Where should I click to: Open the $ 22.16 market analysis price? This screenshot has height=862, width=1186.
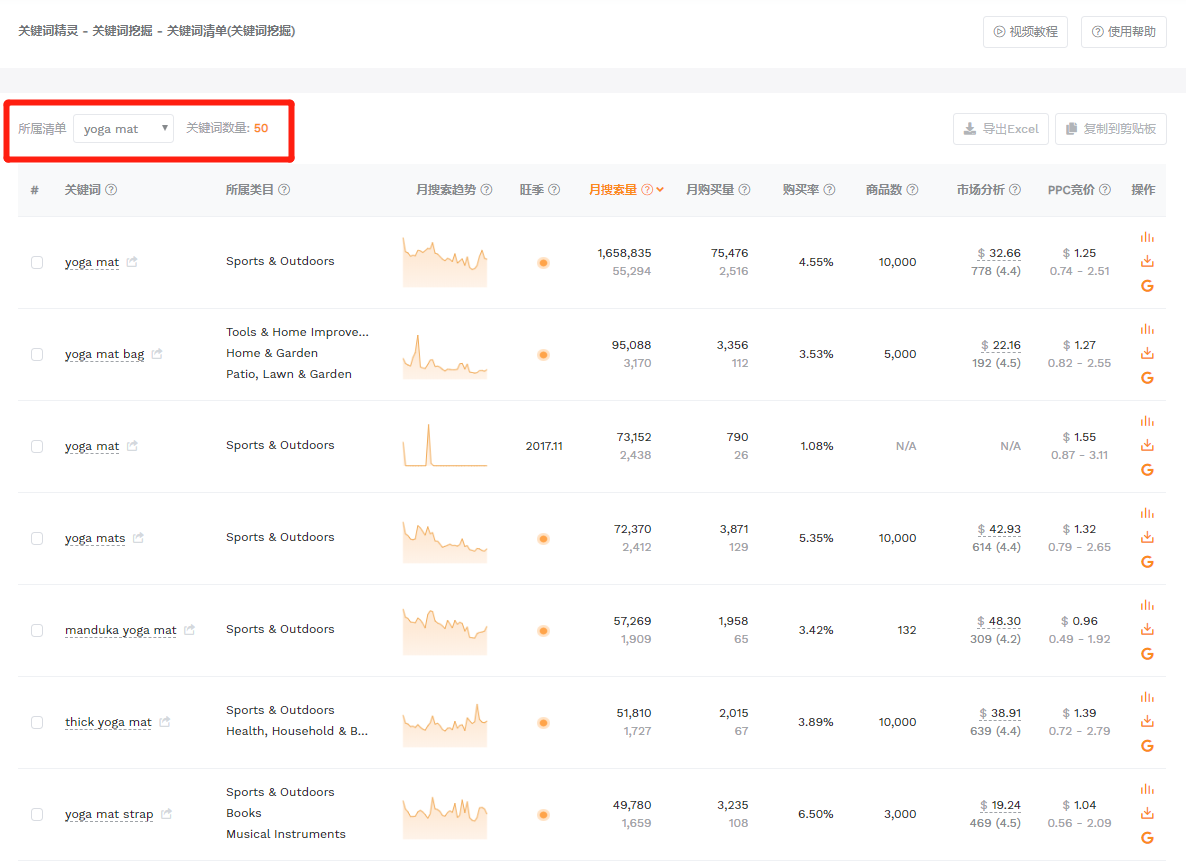pyautogui.click(x=1000, y=345)
